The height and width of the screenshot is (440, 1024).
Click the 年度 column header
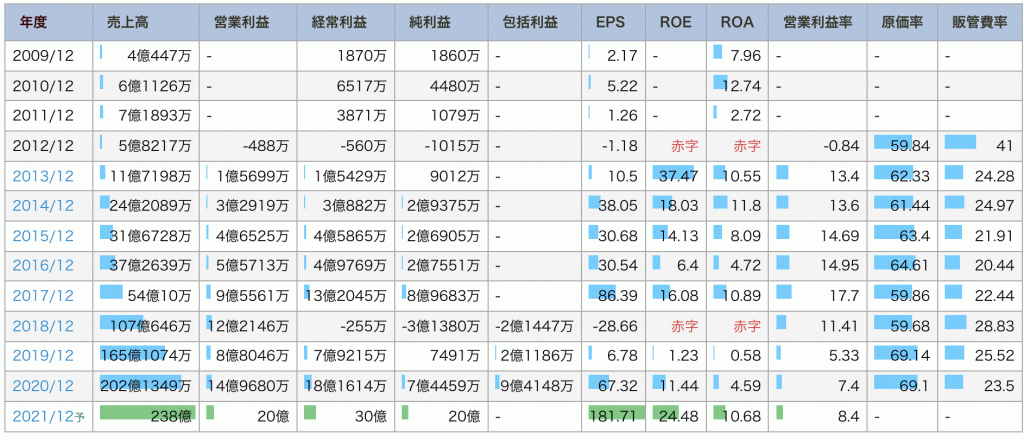40,22
